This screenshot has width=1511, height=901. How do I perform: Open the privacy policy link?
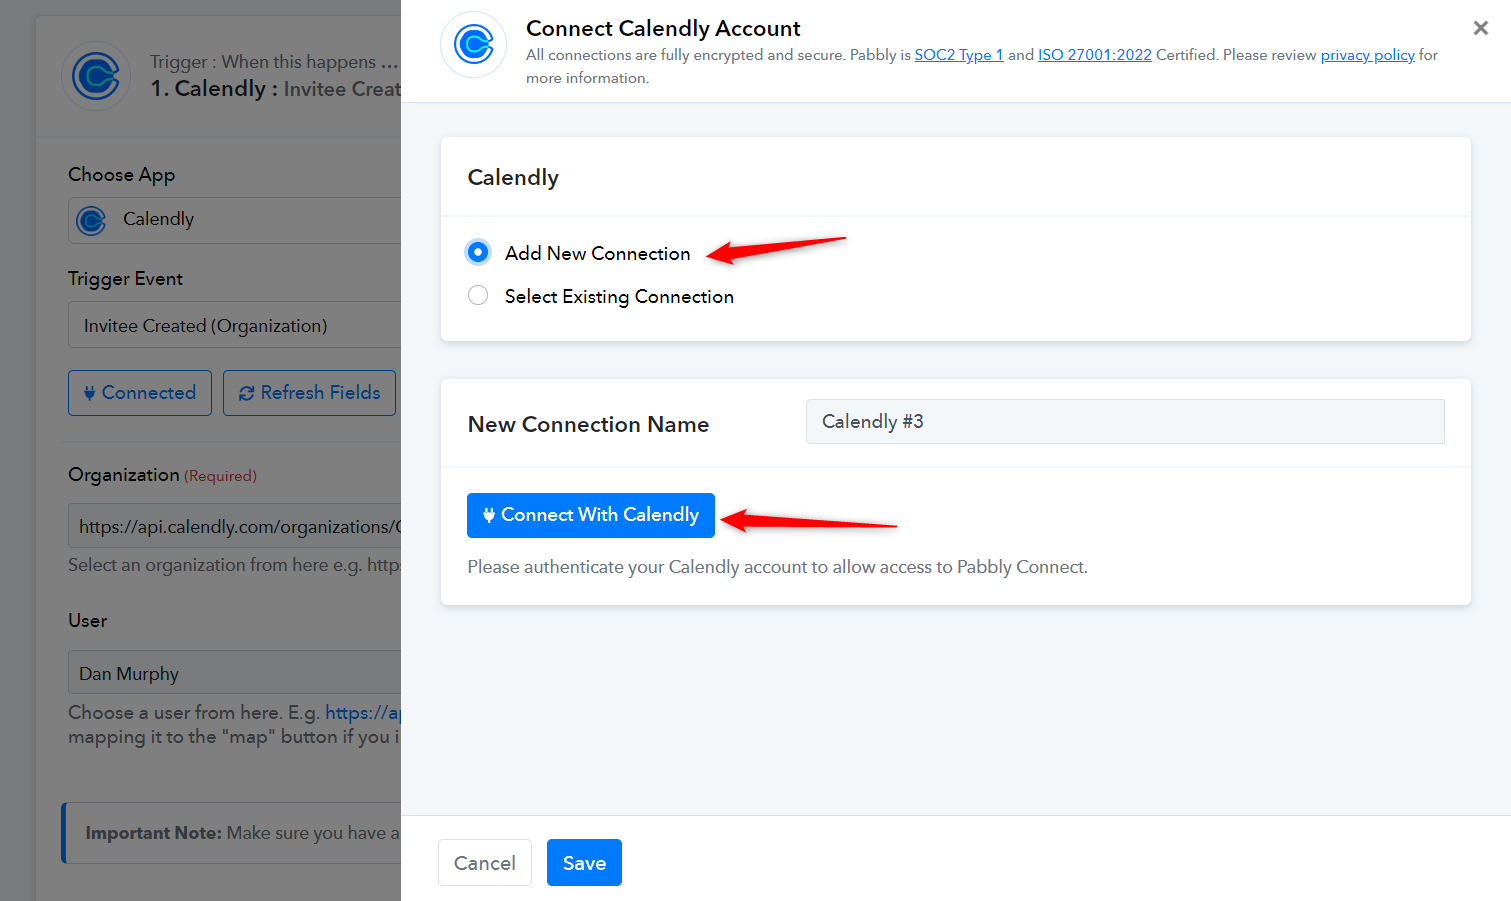pos(1367,55)
